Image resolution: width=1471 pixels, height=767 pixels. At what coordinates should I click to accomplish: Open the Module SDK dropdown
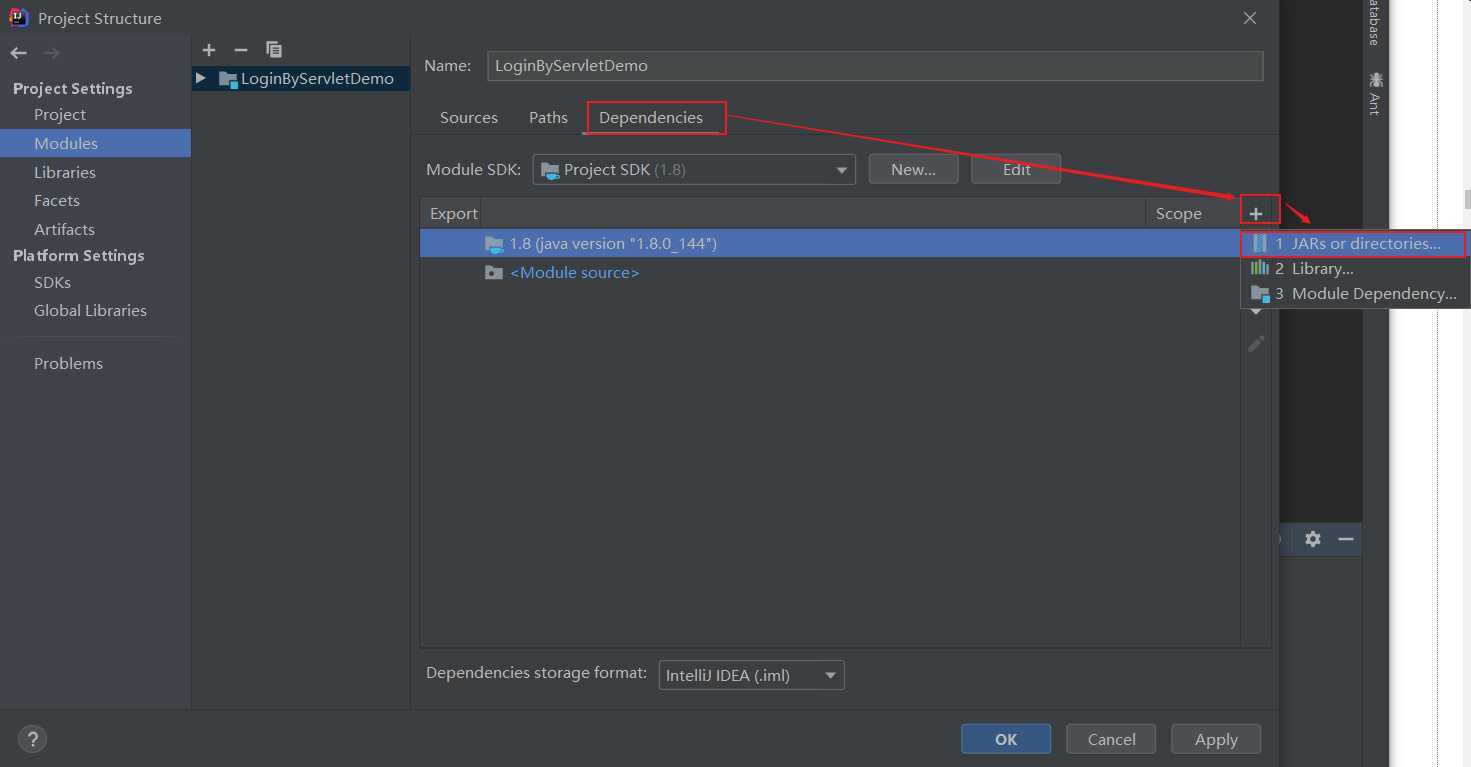694,170
